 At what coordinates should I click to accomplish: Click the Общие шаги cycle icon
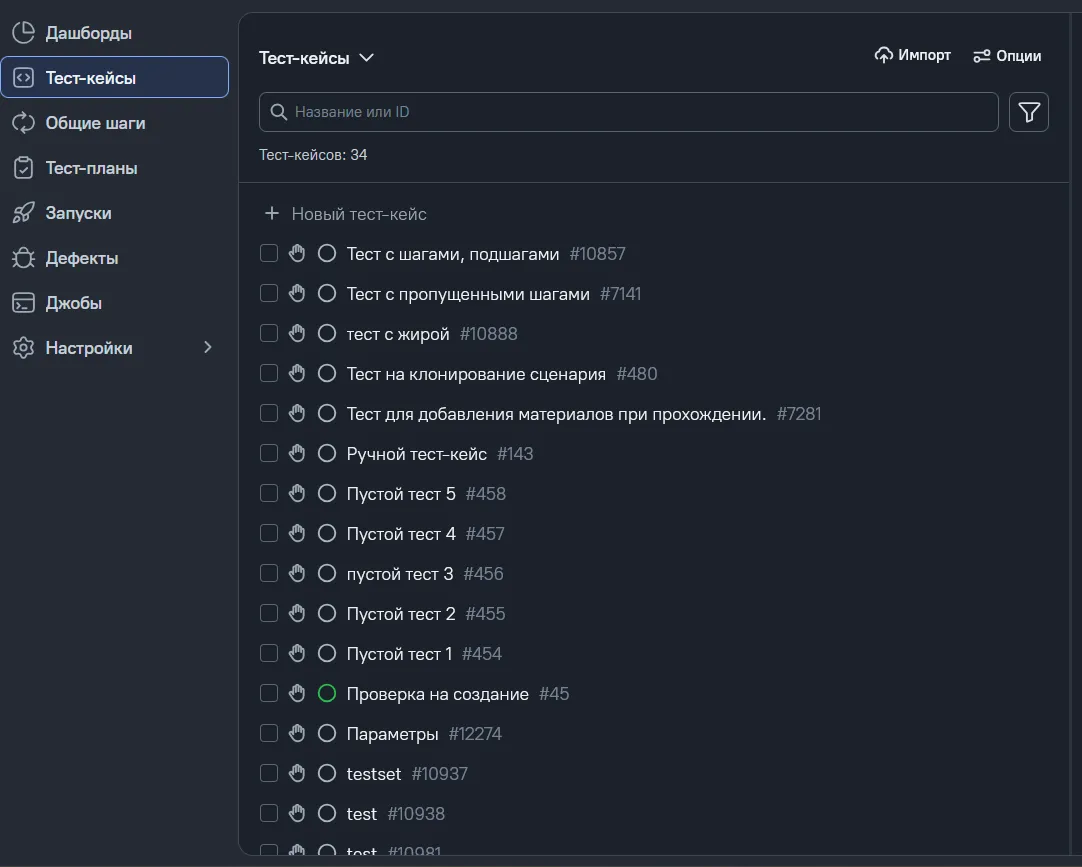point(23,123)
